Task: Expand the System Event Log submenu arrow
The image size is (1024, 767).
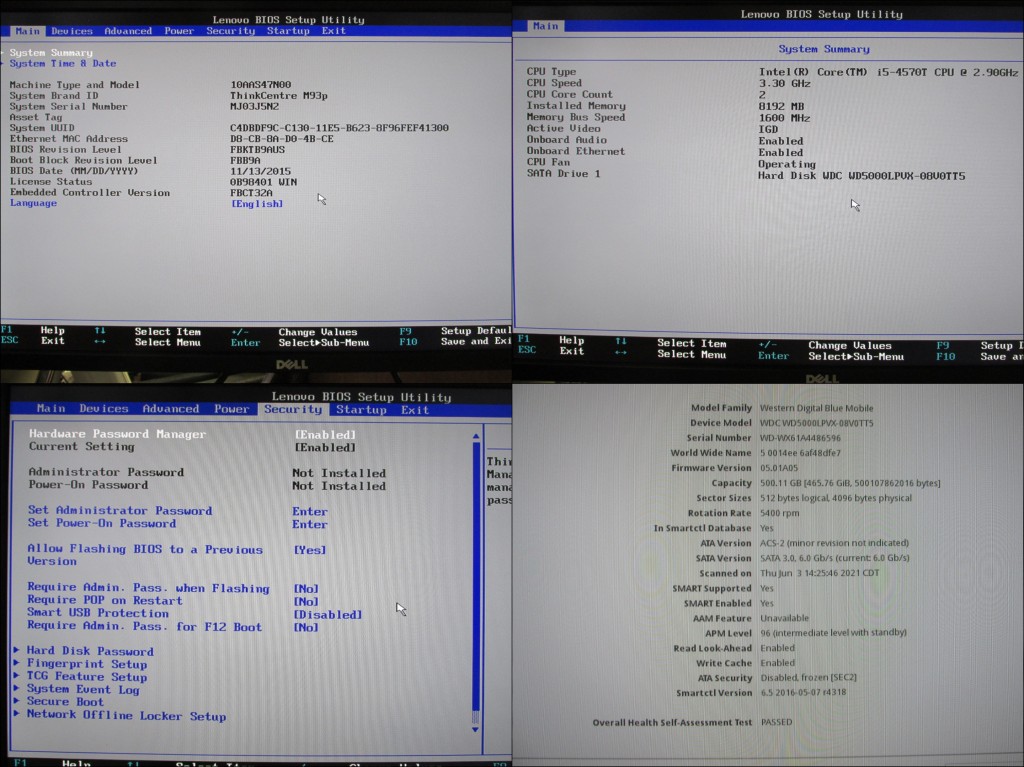Action: tap(17, 689)
